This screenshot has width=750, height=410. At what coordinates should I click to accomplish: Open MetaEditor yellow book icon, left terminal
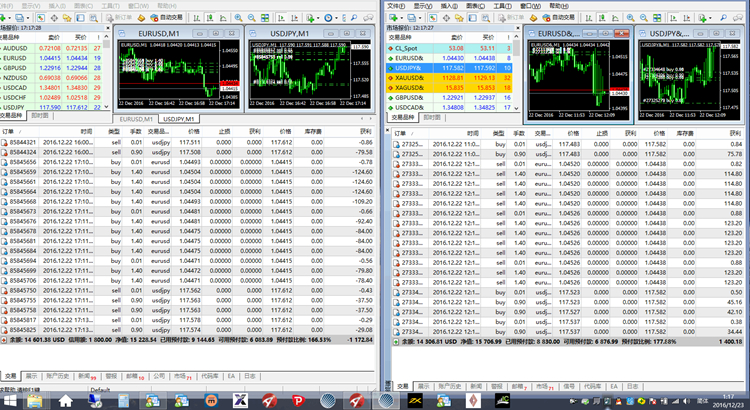(141, 18)
